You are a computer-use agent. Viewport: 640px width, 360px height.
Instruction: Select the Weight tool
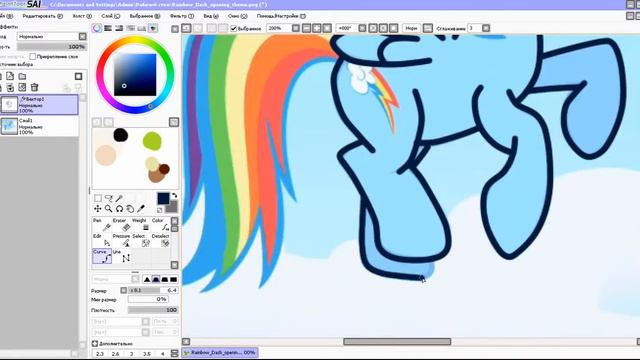pos(141,224)
